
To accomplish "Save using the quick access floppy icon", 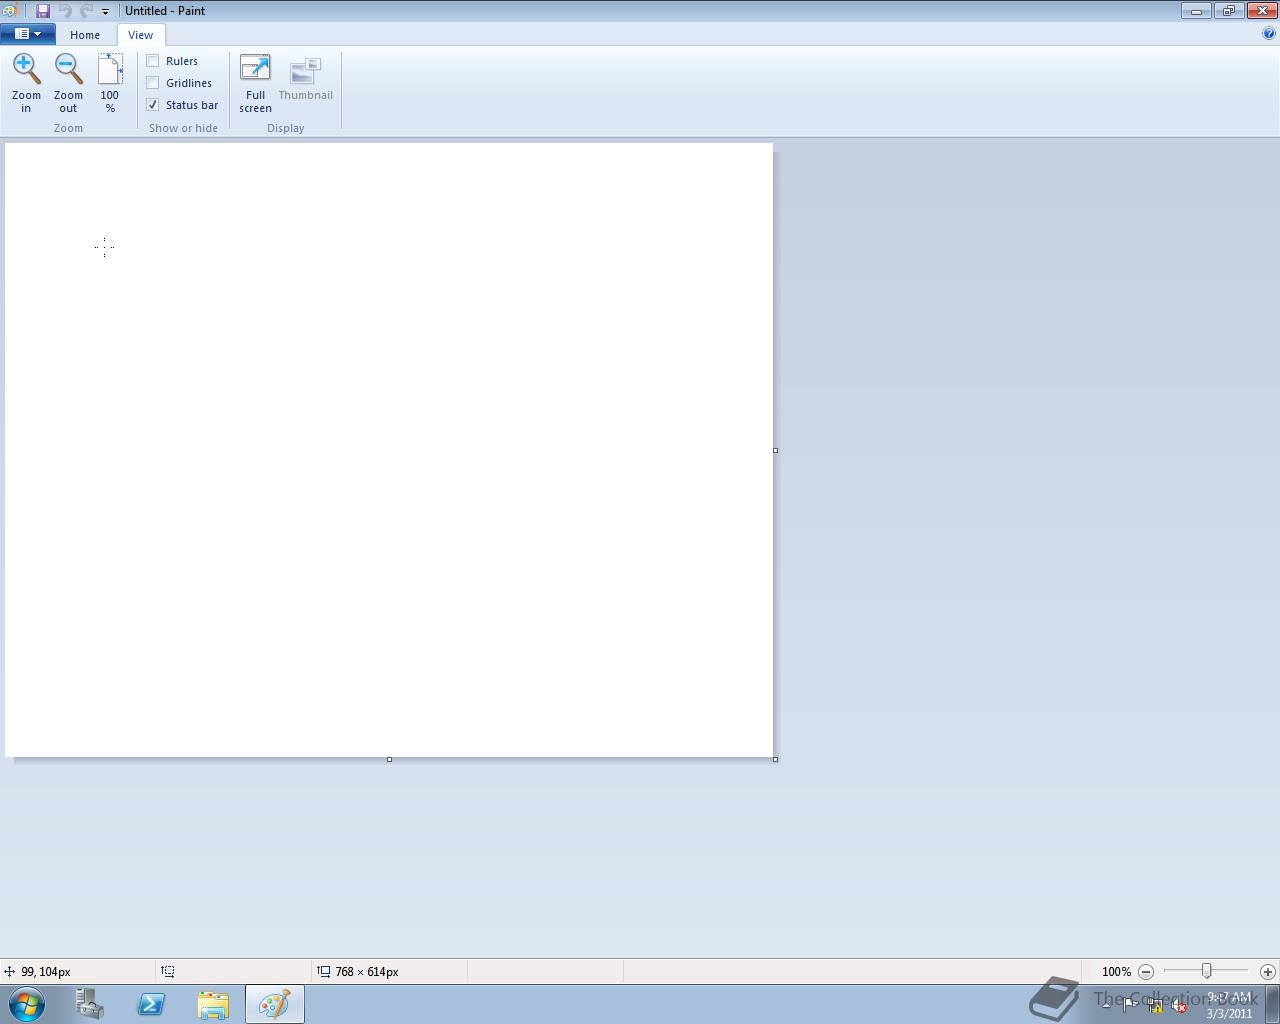I will point(43,11).
